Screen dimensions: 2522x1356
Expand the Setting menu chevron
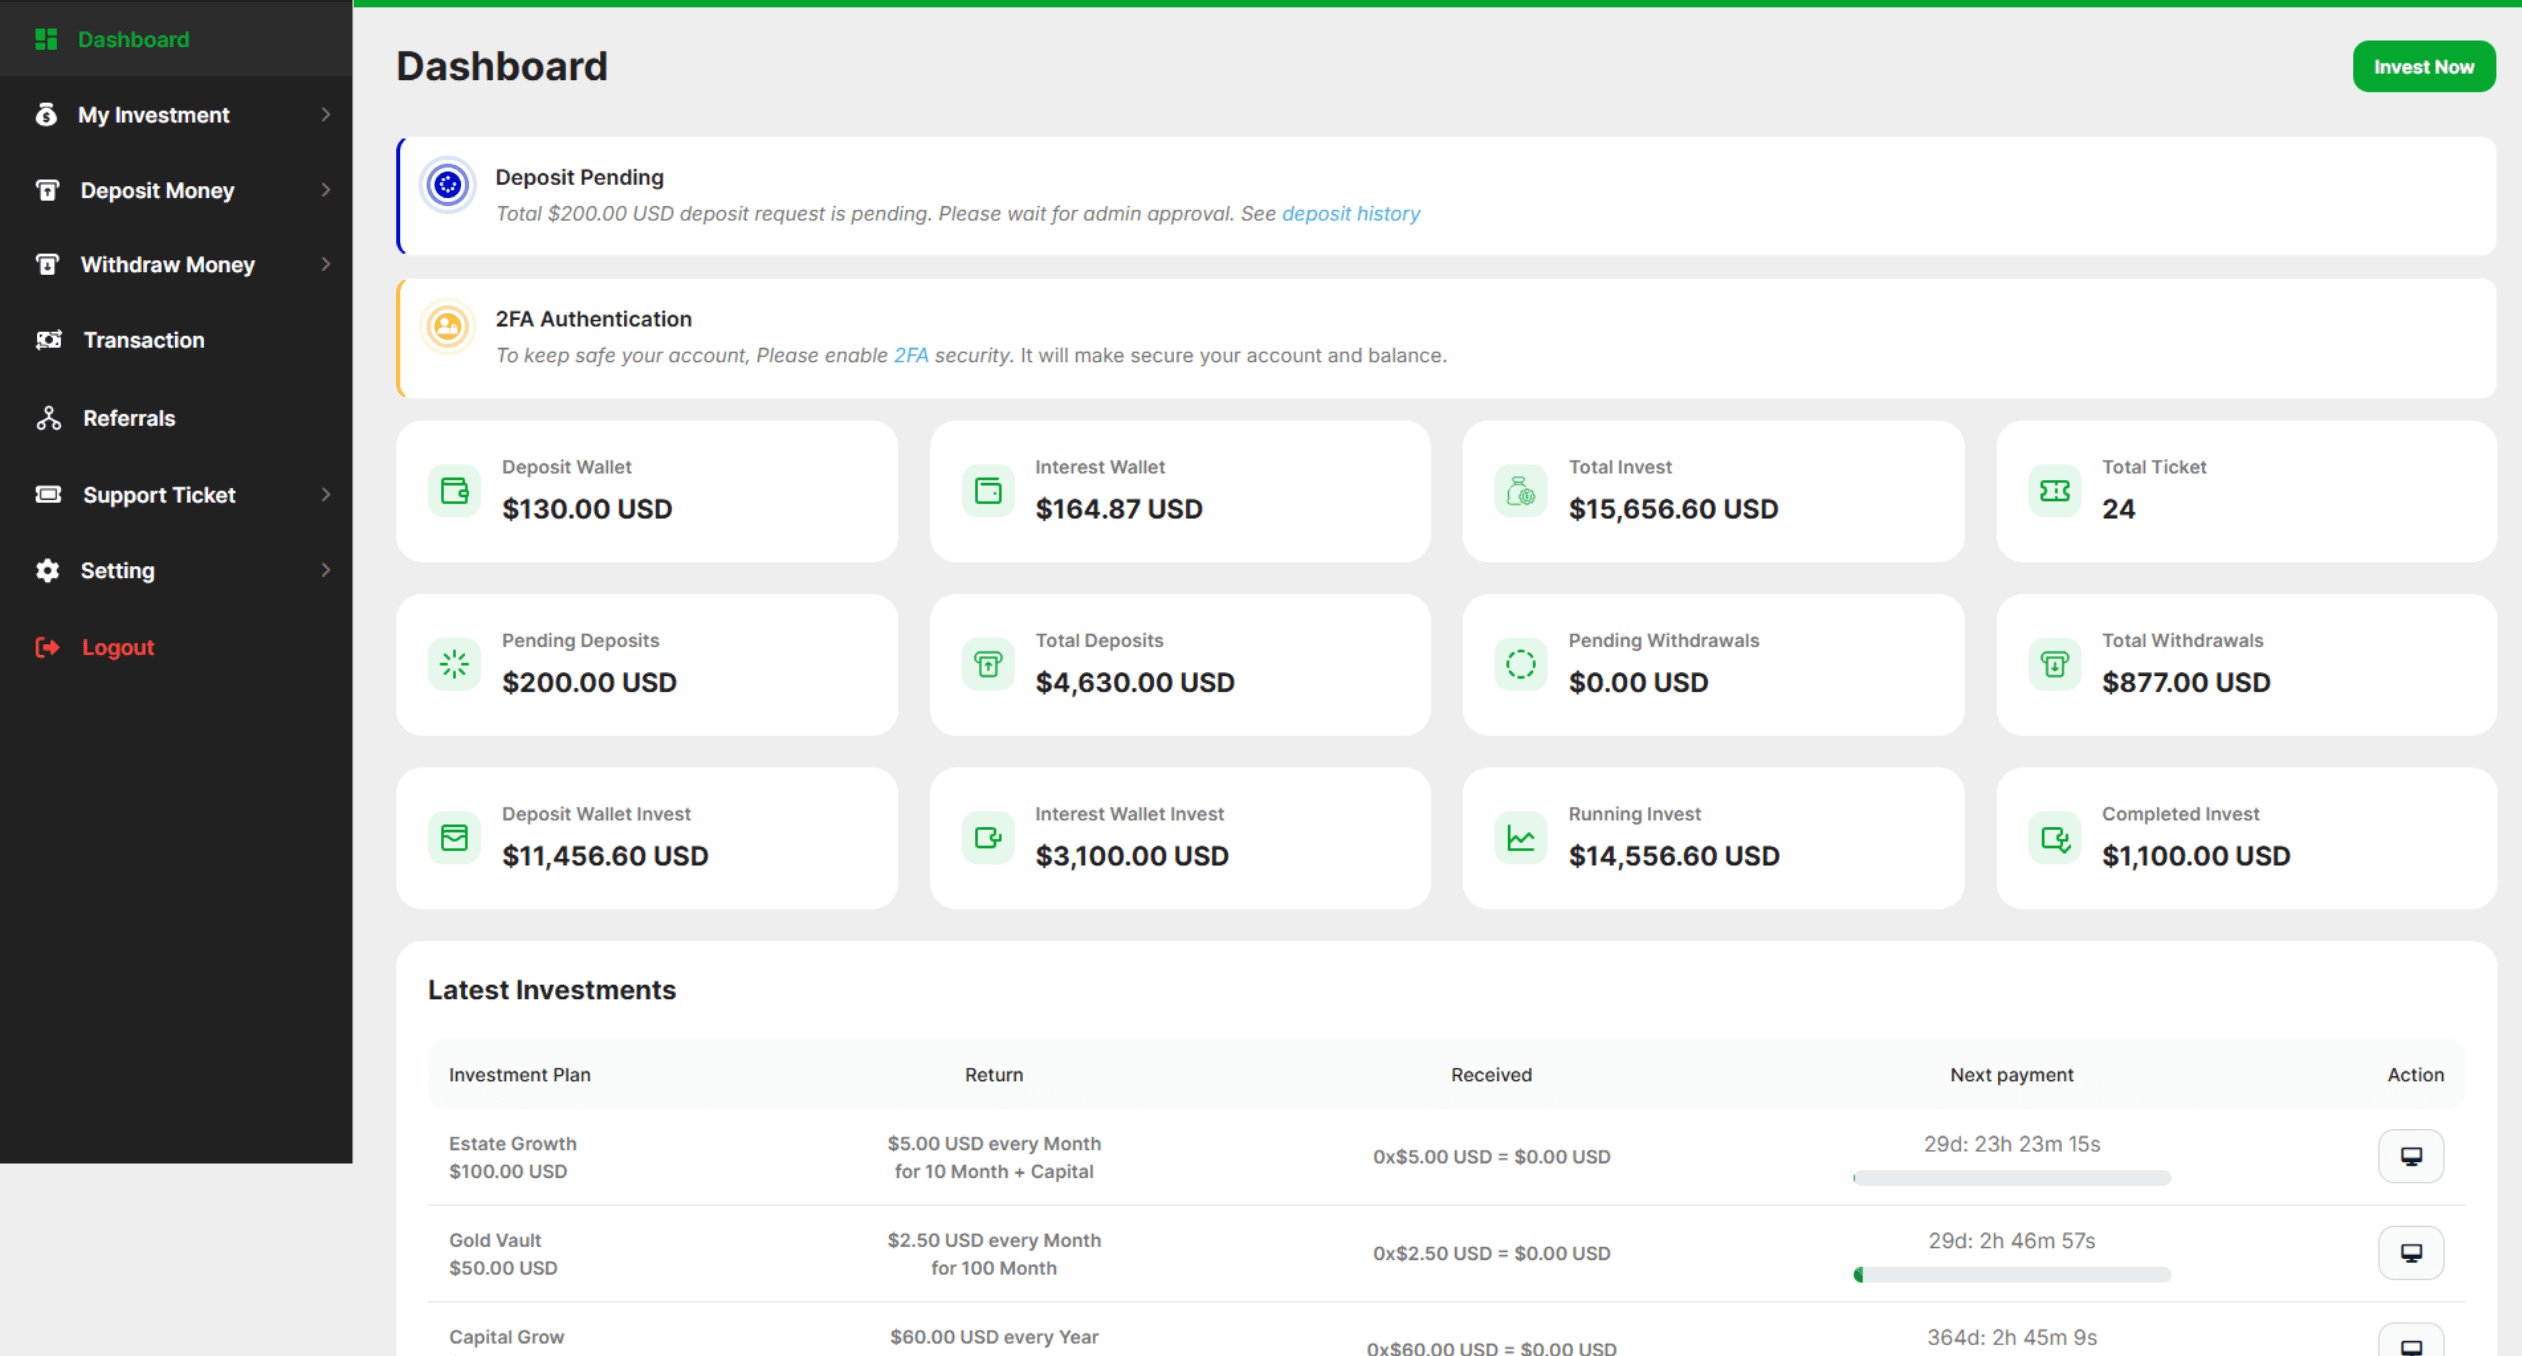[x=325, y=570]
